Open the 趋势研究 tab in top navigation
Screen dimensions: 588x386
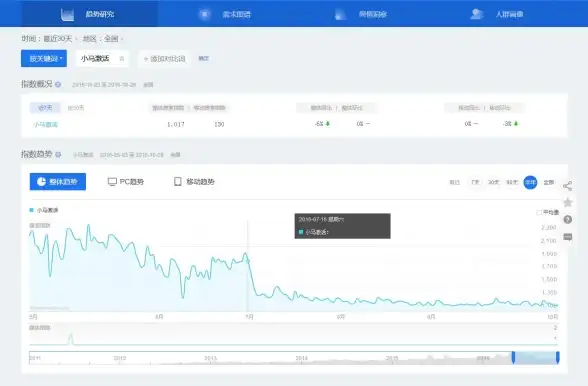(89, 14)
